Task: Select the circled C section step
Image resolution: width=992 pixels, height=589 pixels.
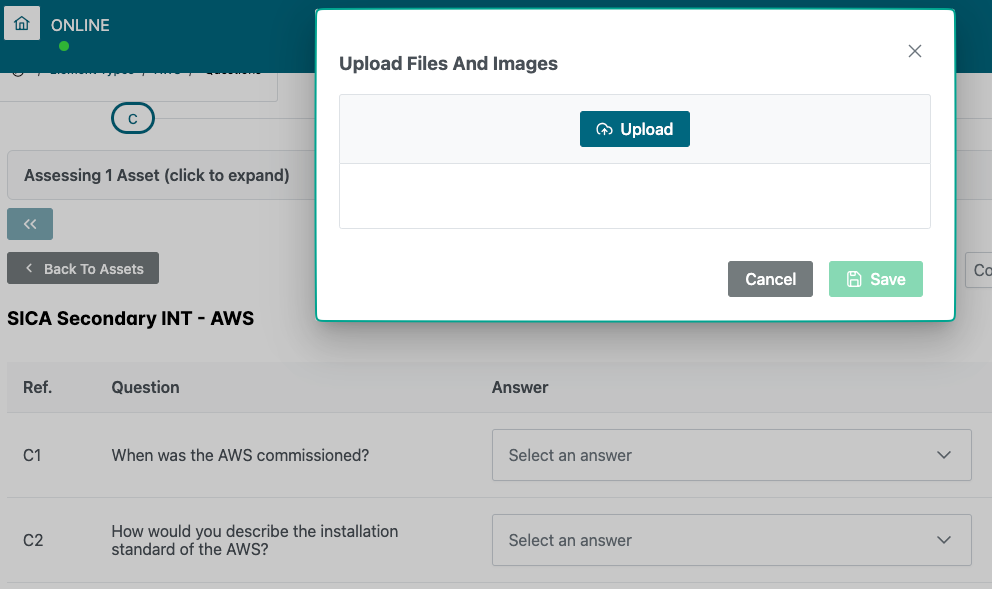Action: point(132,119)
